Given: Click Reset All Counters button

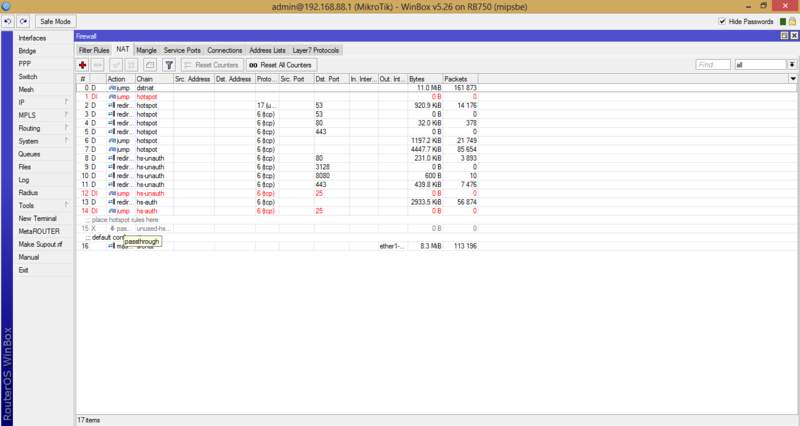Looking at the screenshot, I should pos(281,65).
